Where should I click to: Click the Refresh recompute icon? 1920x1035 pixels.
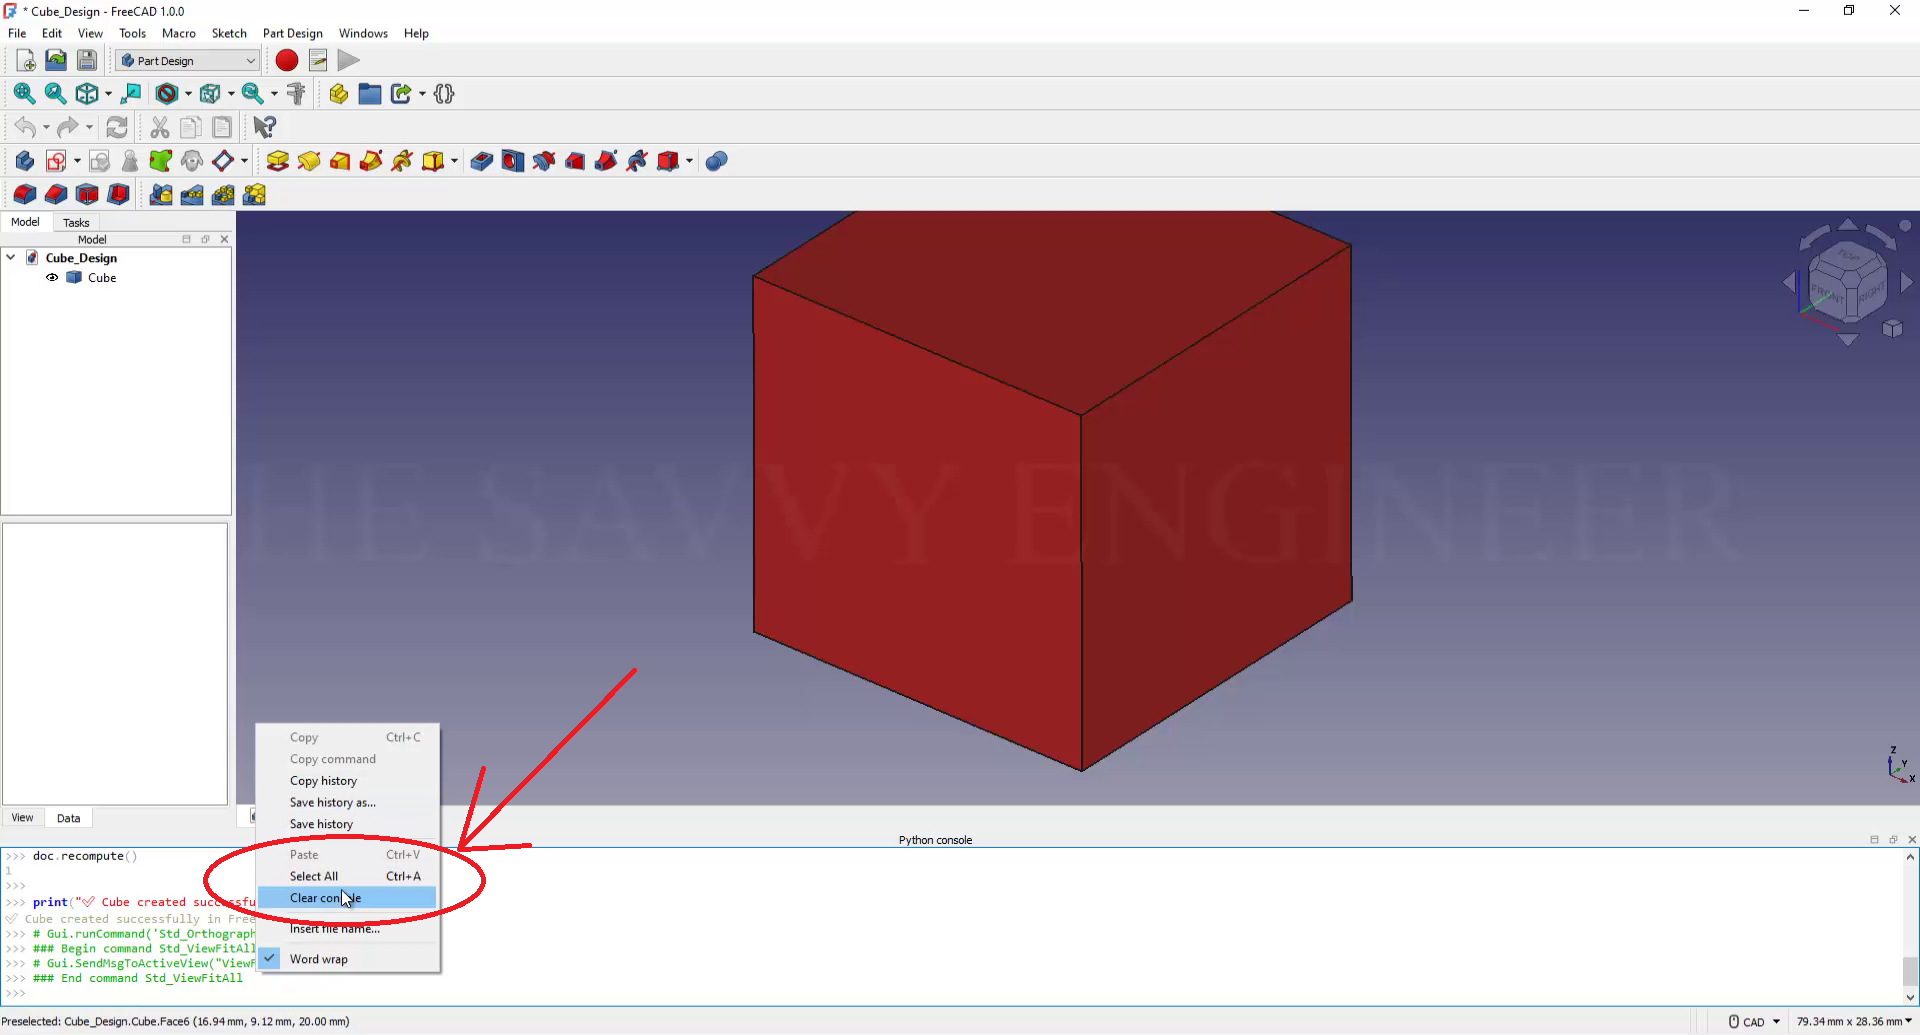[x=117, y=127]
